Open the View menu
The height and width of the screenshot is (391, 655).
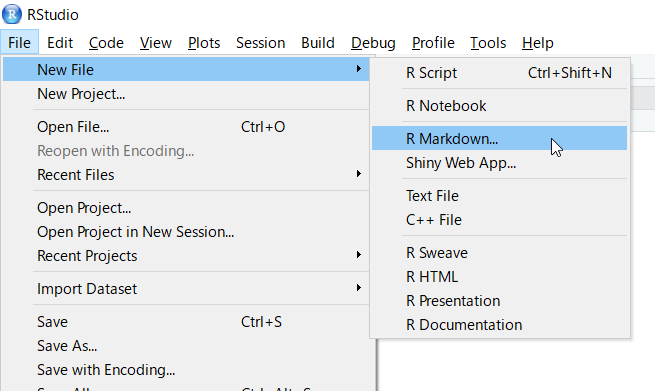point(155,43)
